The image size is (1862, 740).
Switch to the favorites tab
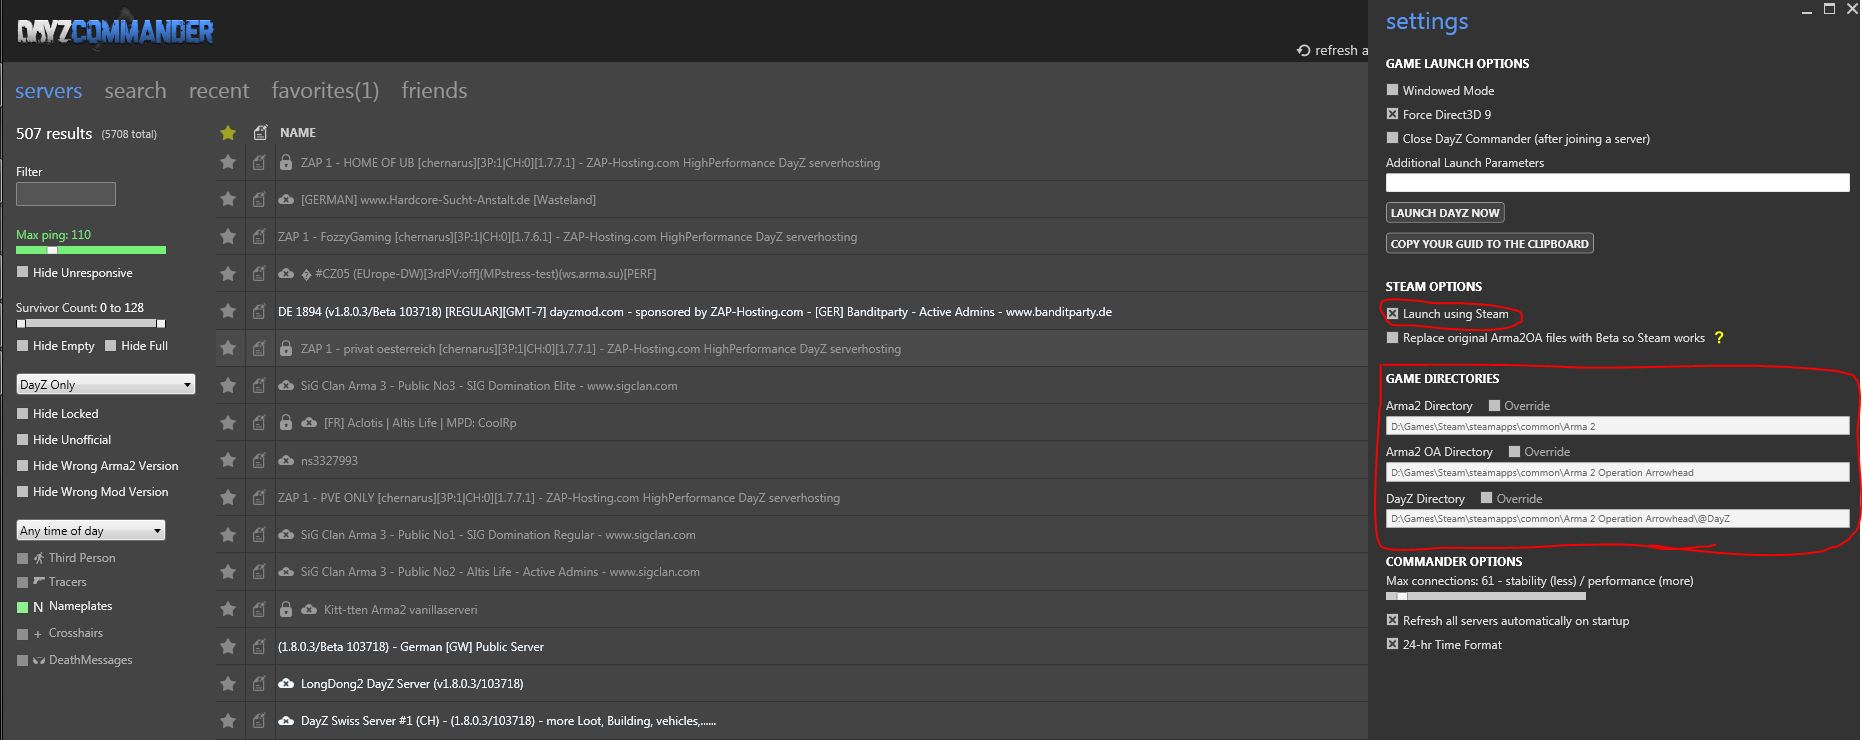tap(325, 91)
